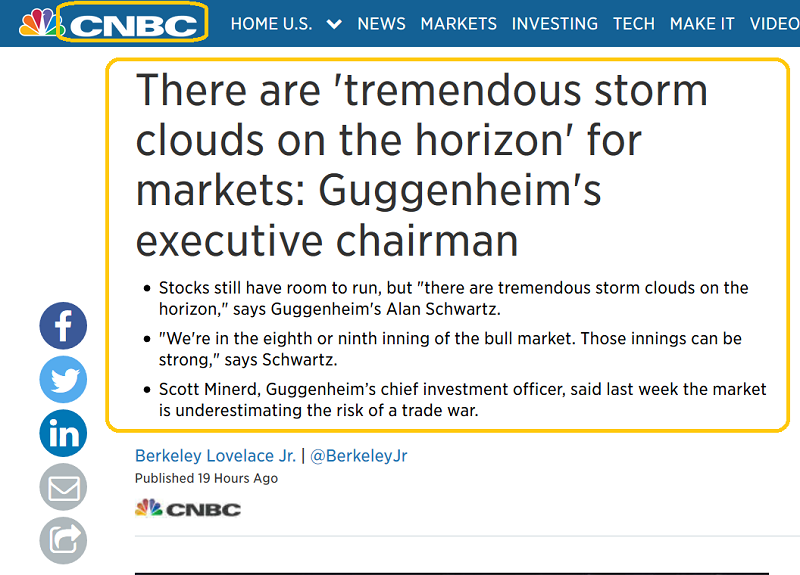800x575 pixels.
Task: Open the INVESTING section
Action: coord(555,24)
